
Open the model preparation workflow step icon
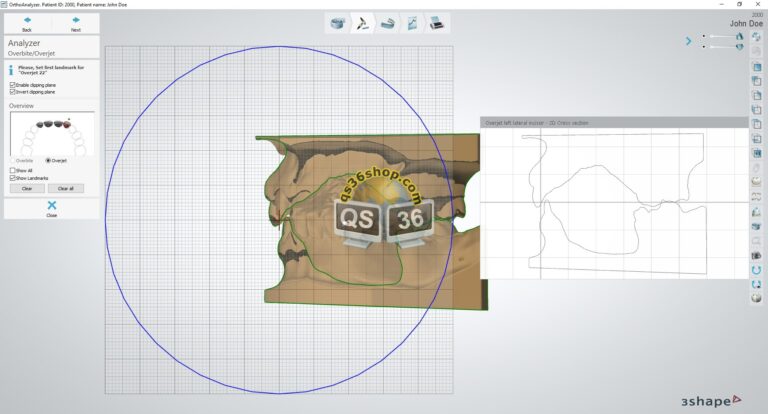337,22
